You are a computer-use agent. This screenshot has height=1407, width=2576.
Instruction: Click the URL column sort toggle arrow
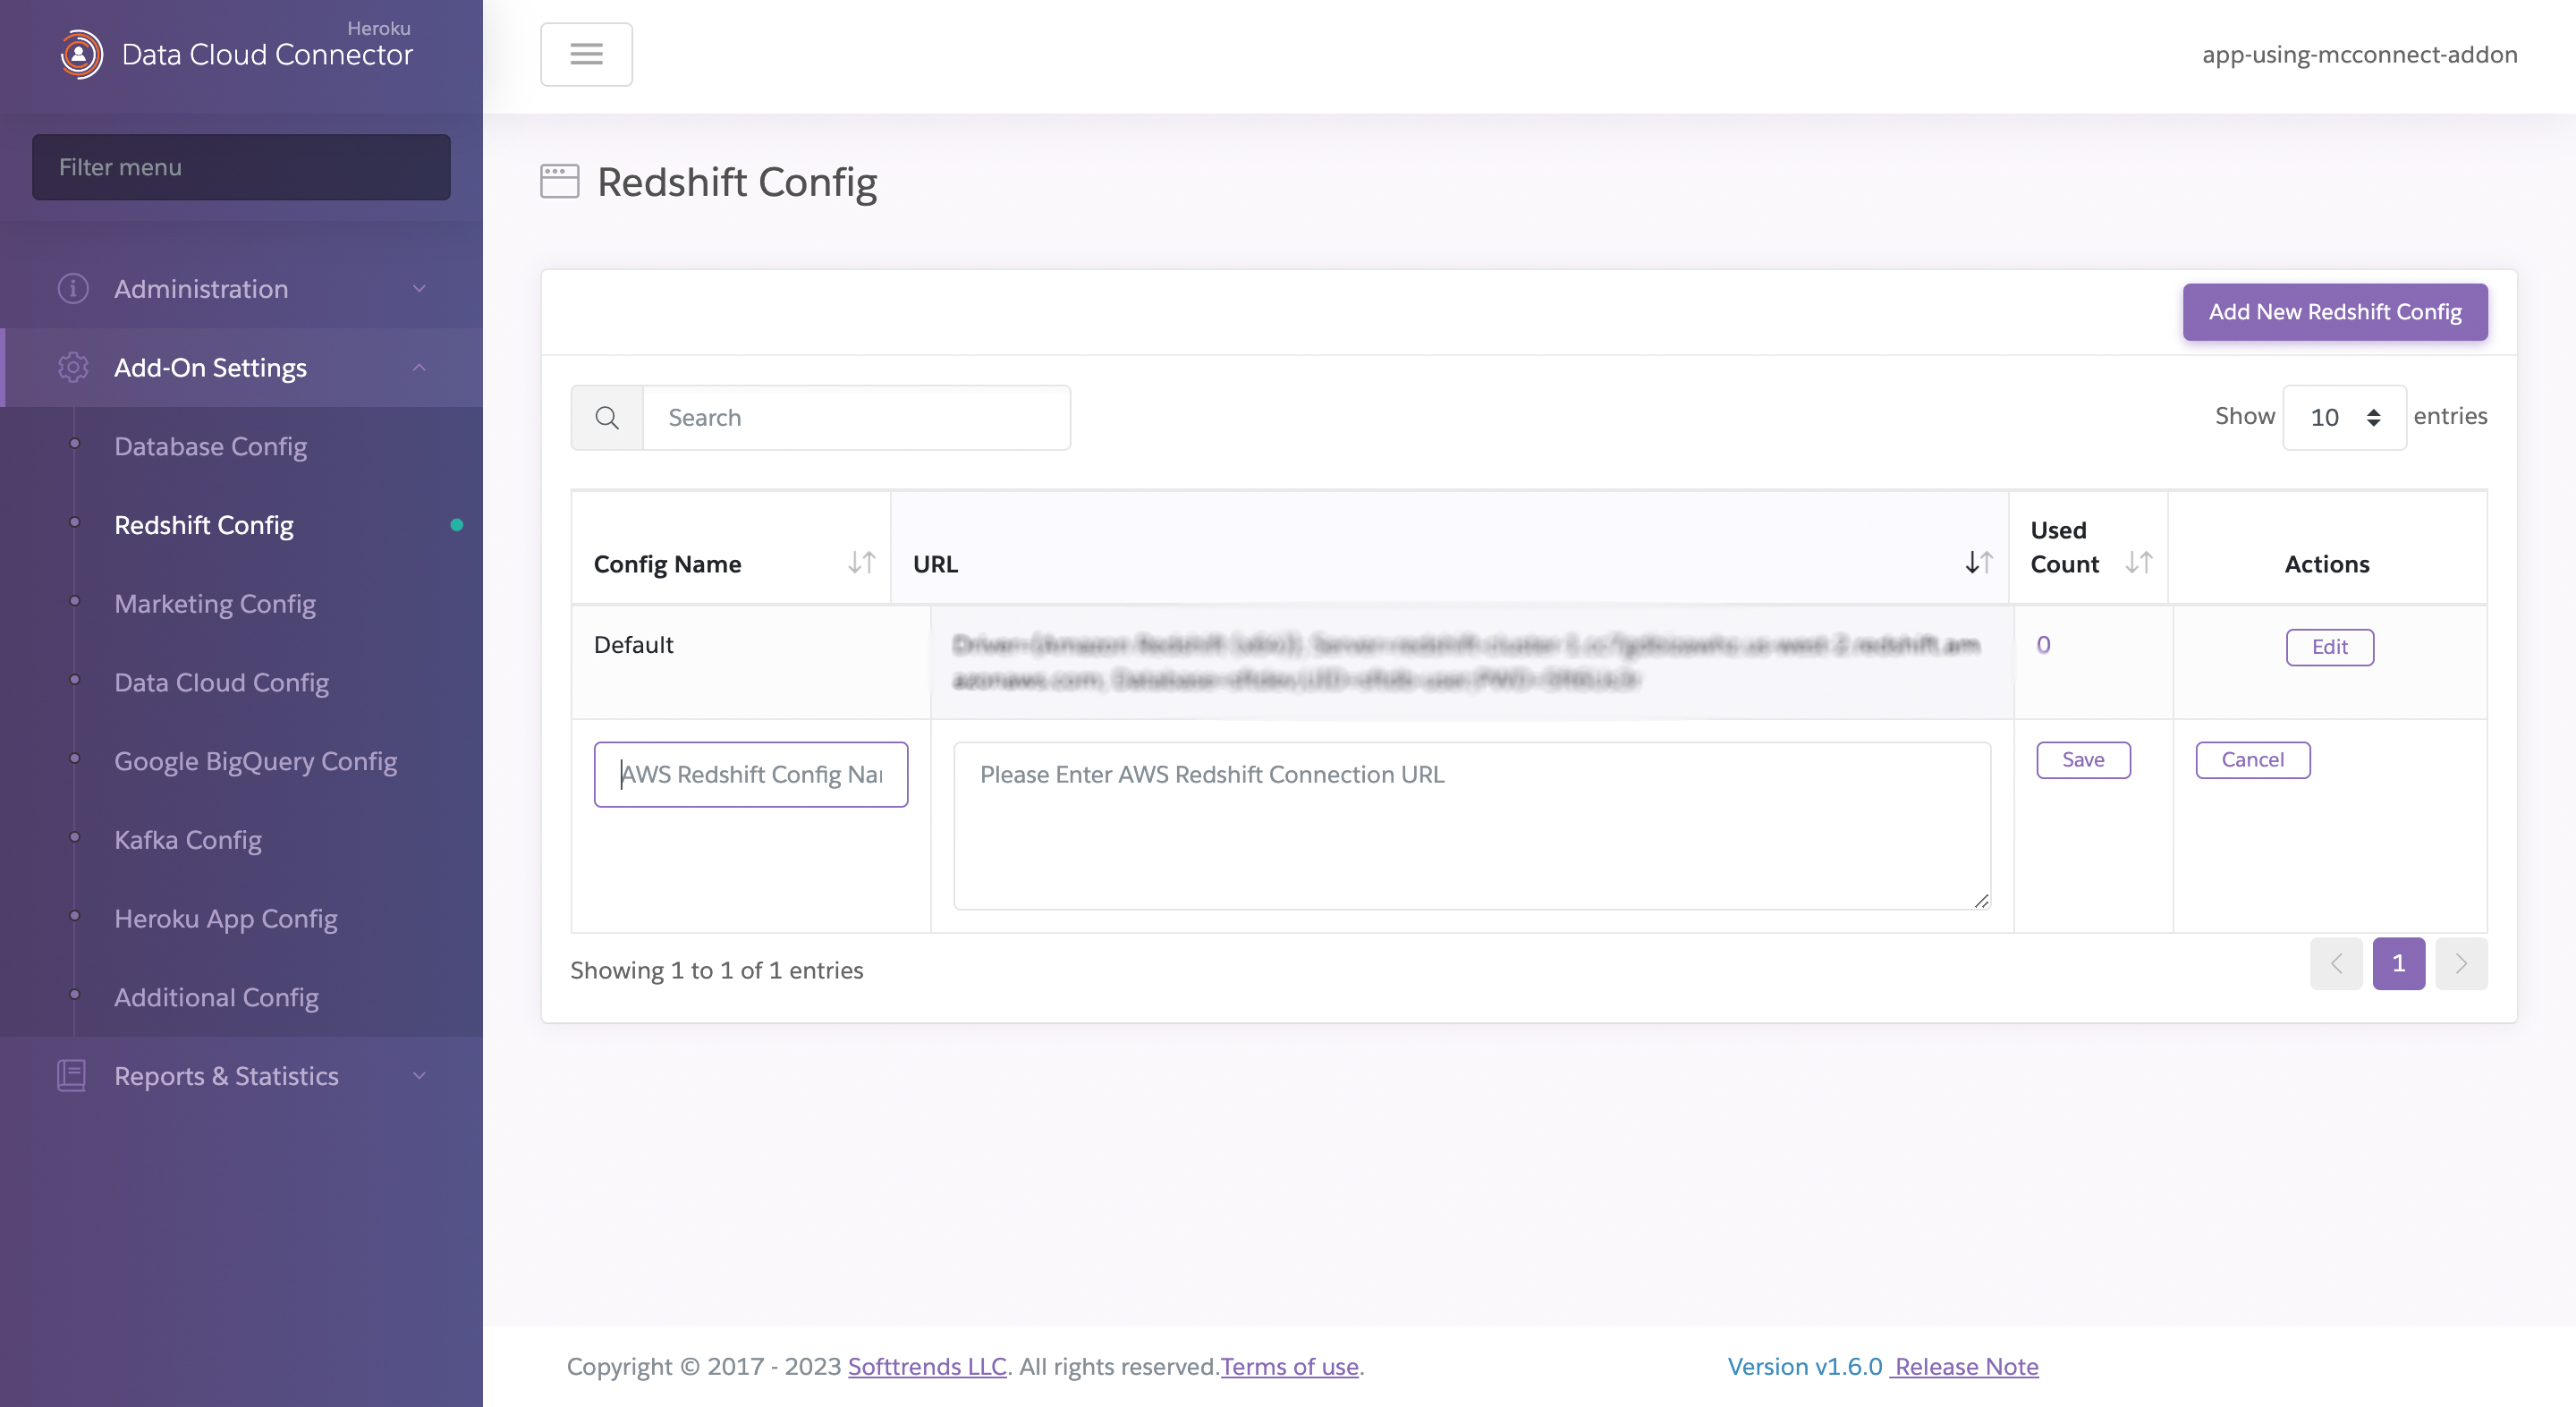(1980, 564)
